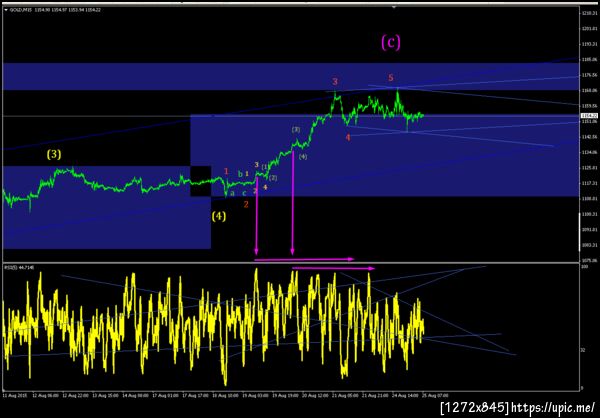Select the red 5 wave label
The height and width of the screenshot is (418, 600).
(x=391, y=78)
